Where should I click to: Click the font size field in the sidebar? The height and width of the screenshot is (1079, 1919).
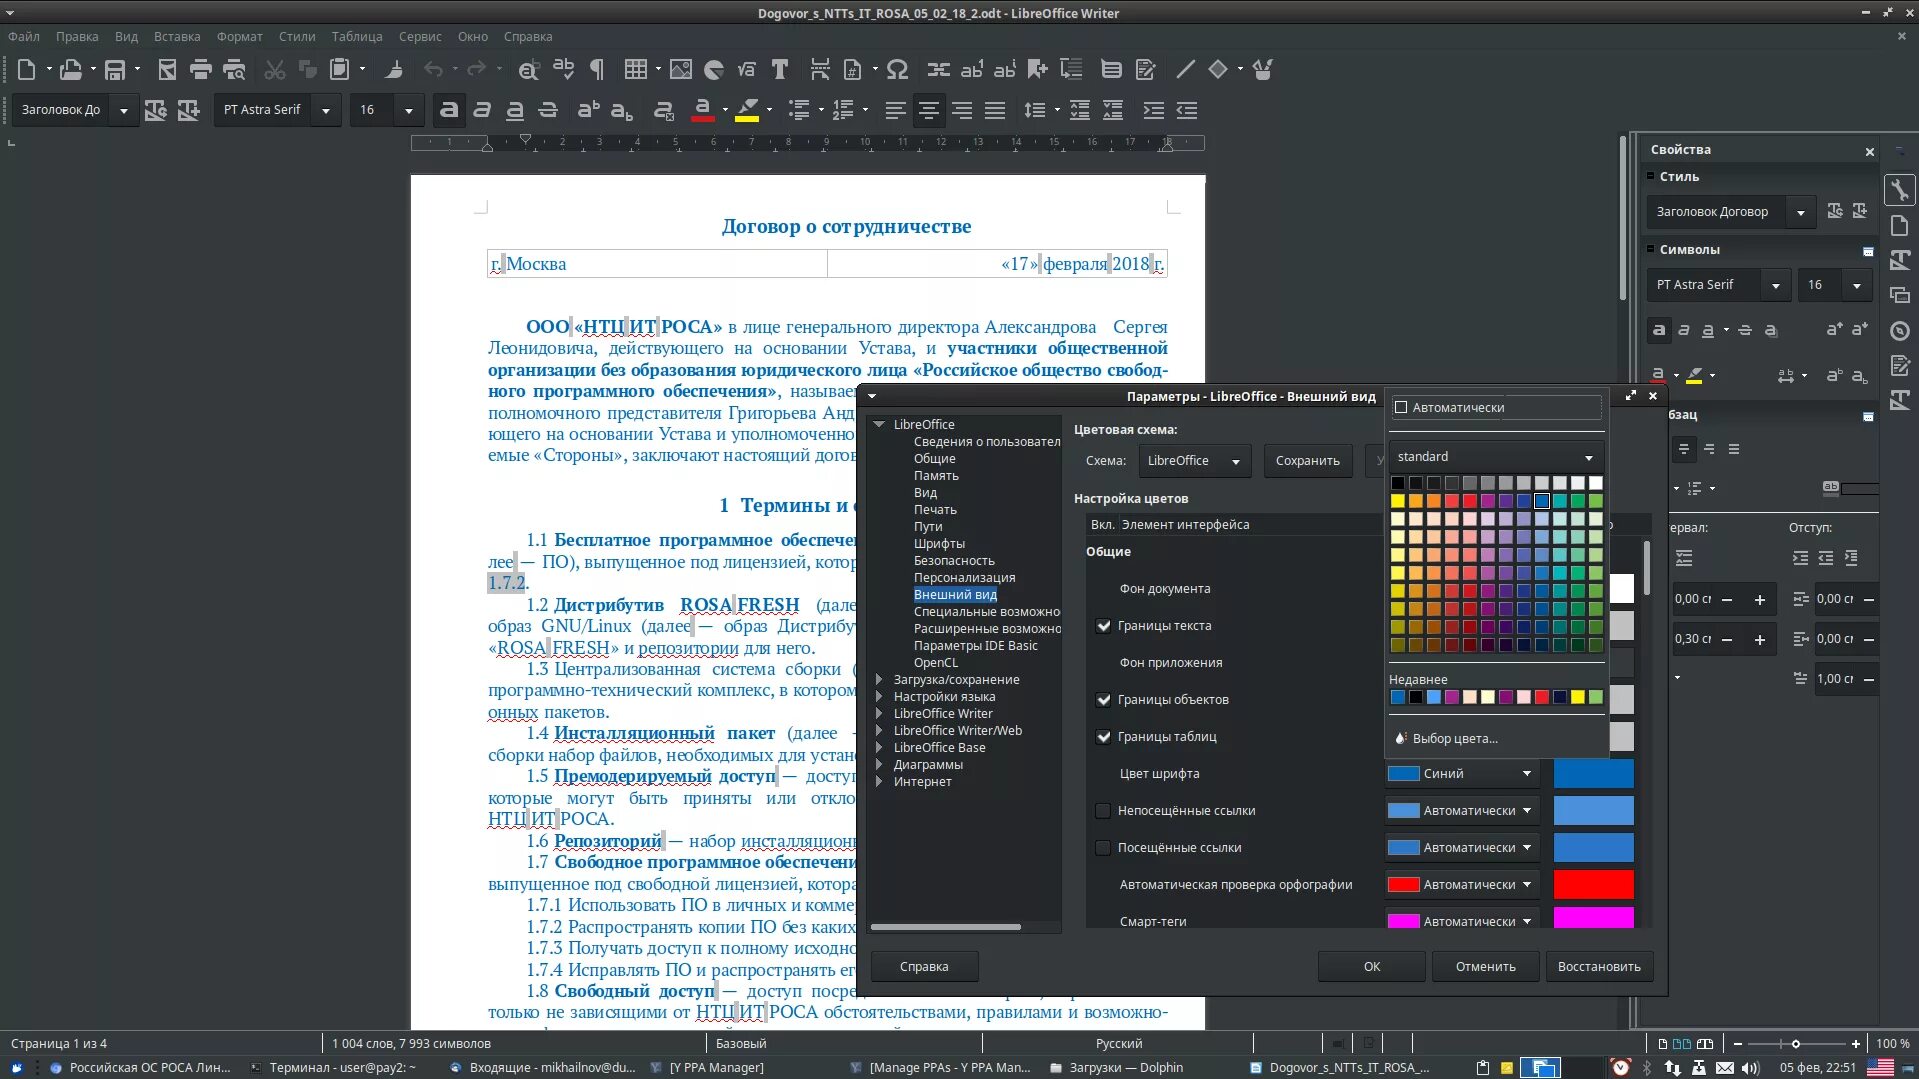1822,285
